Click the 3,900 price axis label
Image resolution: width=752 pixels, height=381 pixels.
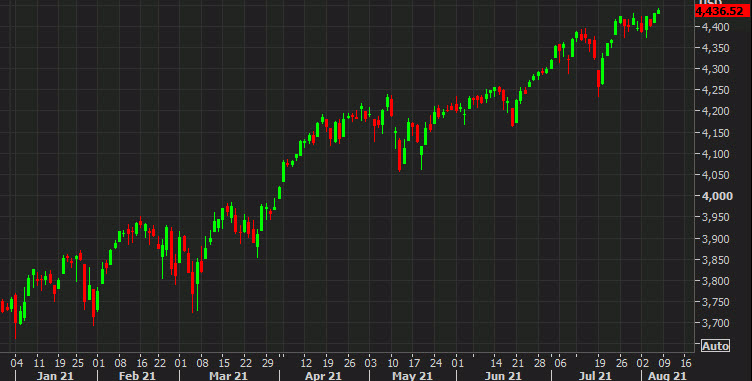[717, 239]
